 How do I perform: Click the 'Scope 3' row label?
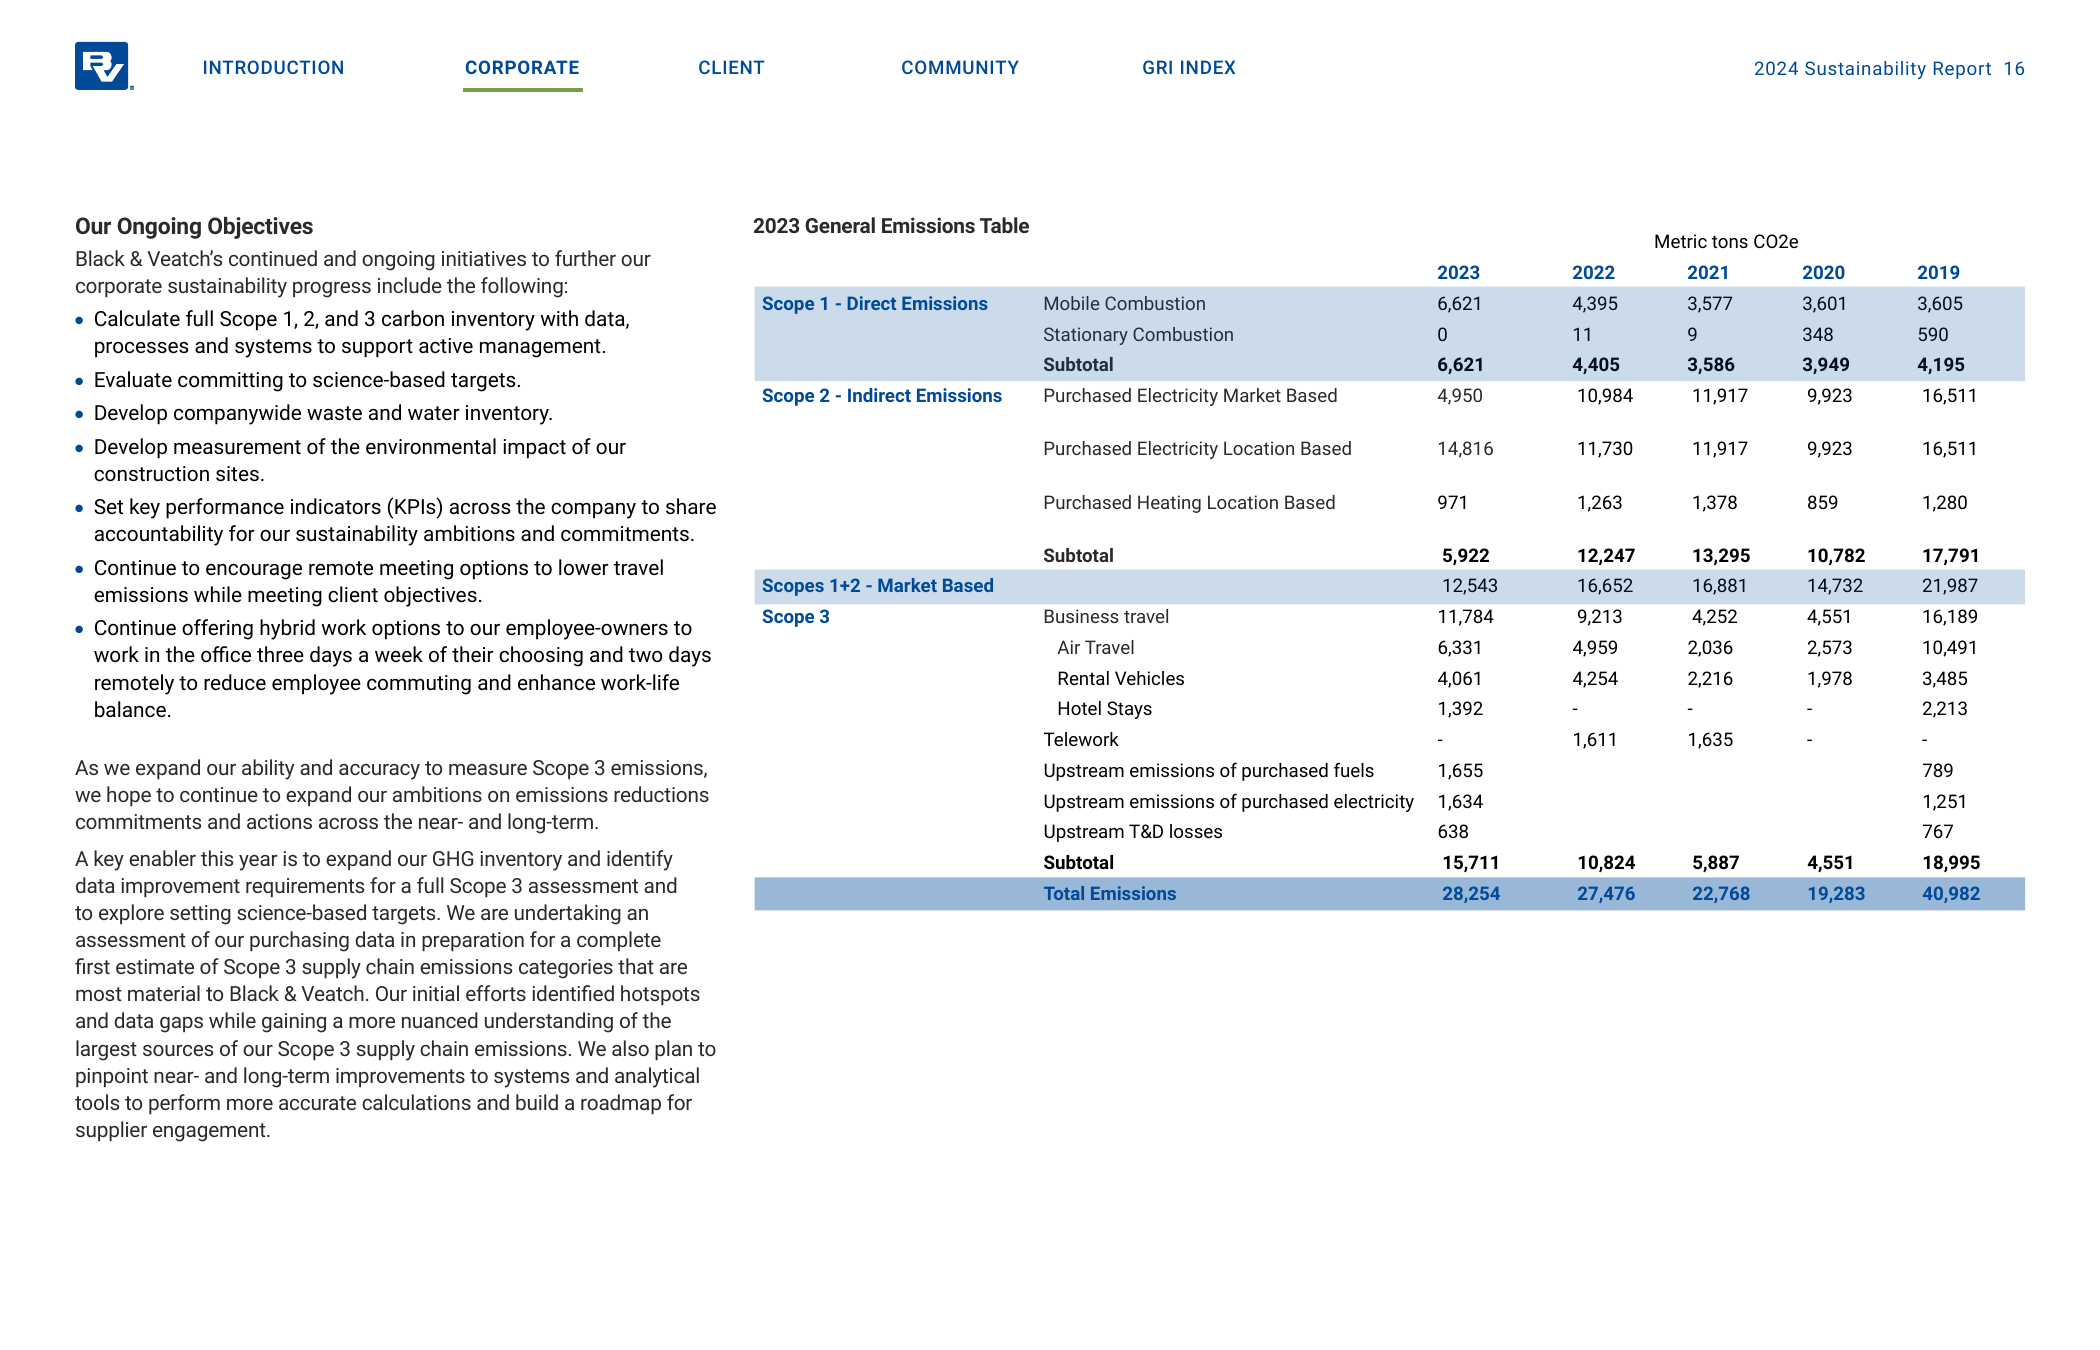(795, 617)
